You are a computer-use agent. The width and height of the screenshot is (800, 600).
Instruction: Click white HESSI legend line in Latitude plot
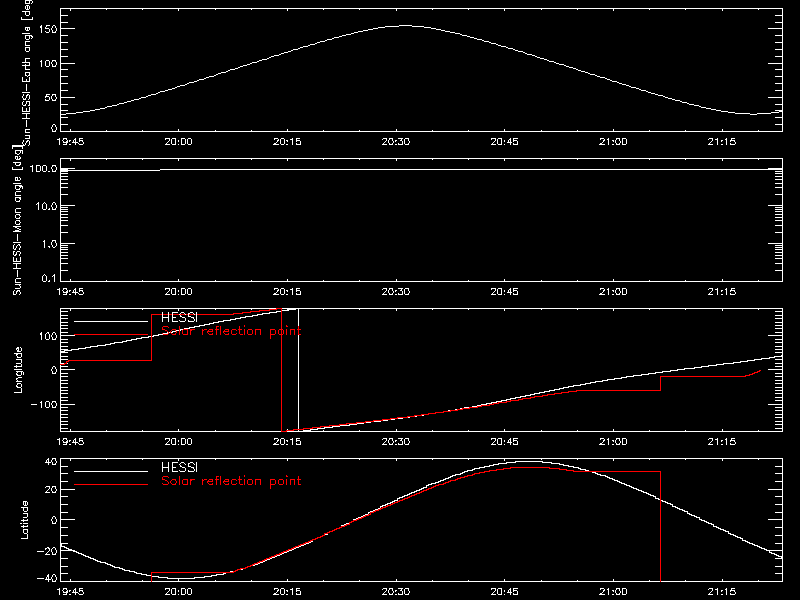click(x=111, y=471)
